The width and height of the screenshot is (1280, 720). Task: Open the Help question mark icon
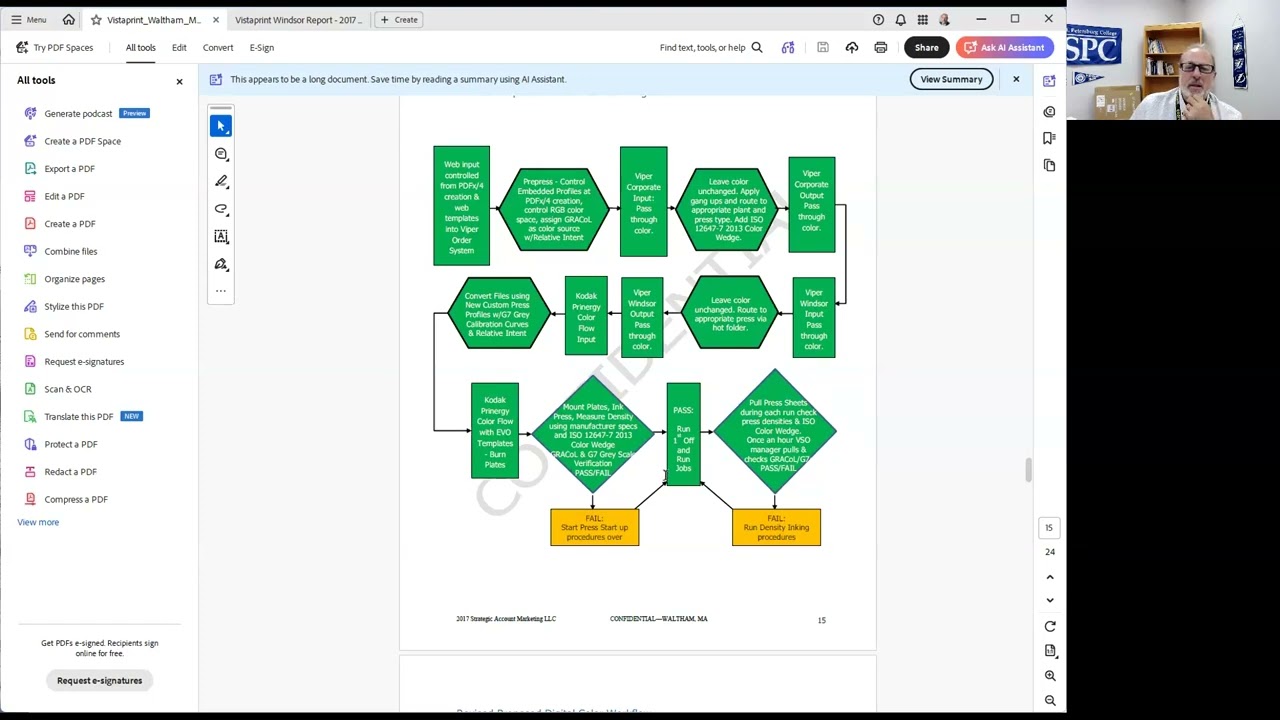[x=878, y=19]
